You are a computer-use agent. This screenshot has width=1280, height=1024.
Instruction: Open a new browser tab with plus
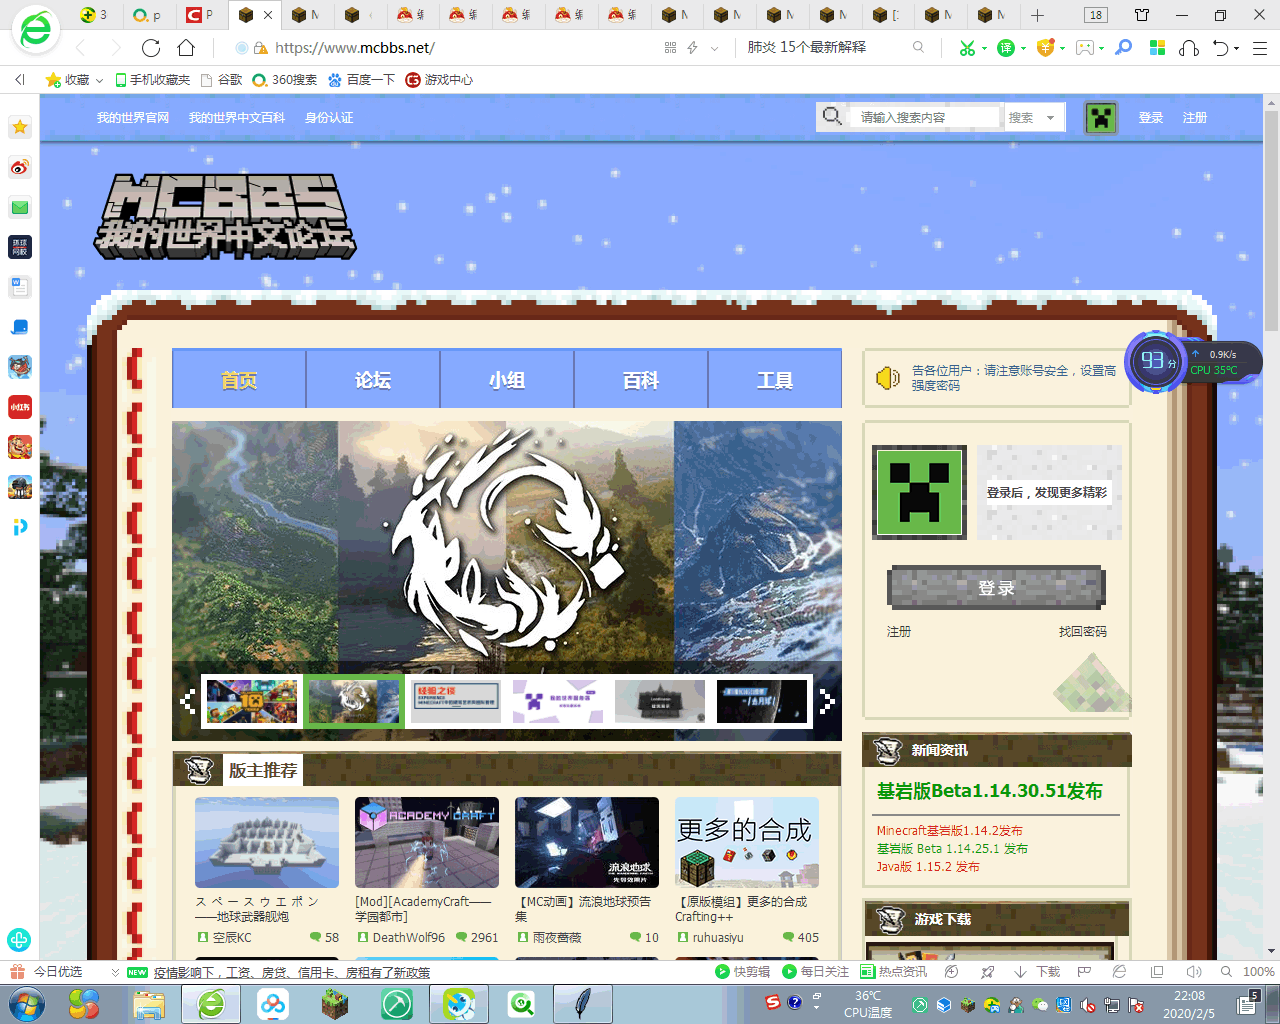click(x=1037, y=15)
